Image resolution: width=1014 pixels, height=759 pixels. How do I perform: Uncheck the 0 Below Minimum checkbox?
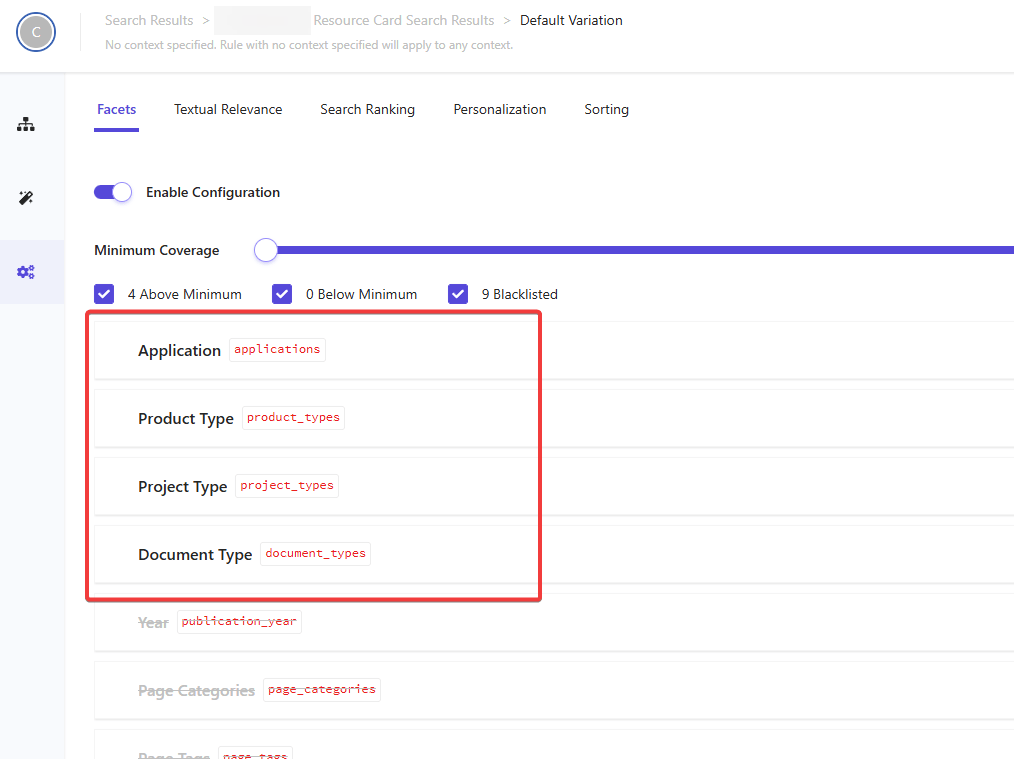tap(282, 294)
